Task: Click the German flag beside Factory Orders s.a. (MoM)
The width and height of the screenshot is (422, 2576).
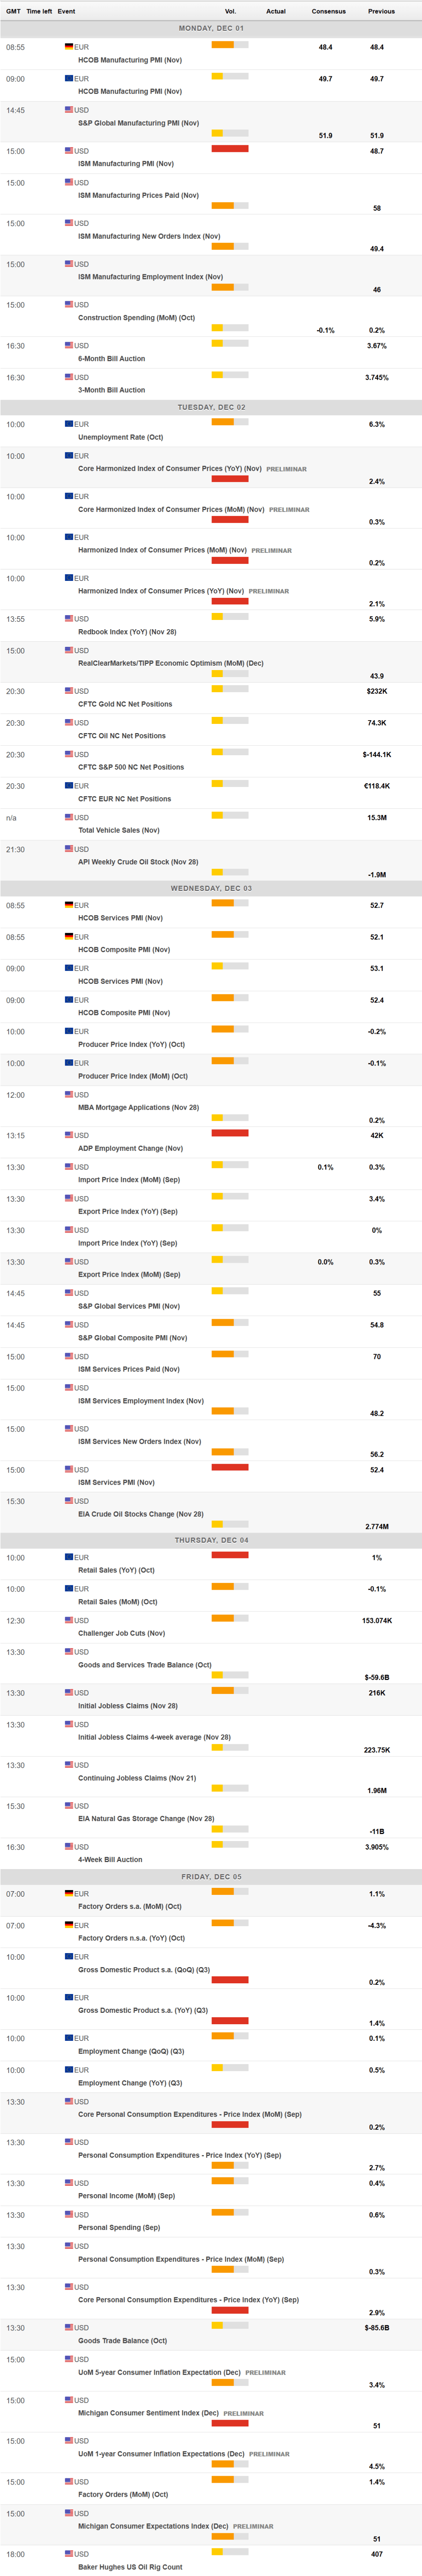Action: [x=69, y=1894]
